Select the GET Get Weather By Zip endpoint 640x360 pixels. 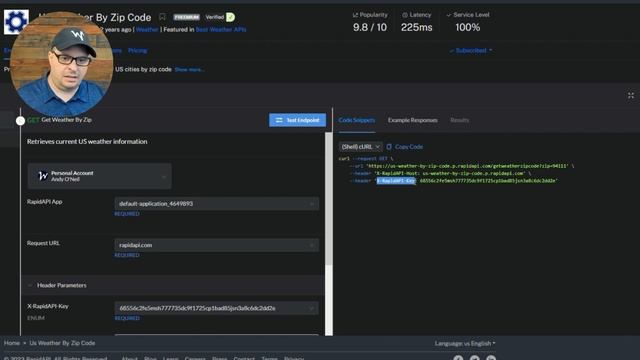(x=60, y=120)
